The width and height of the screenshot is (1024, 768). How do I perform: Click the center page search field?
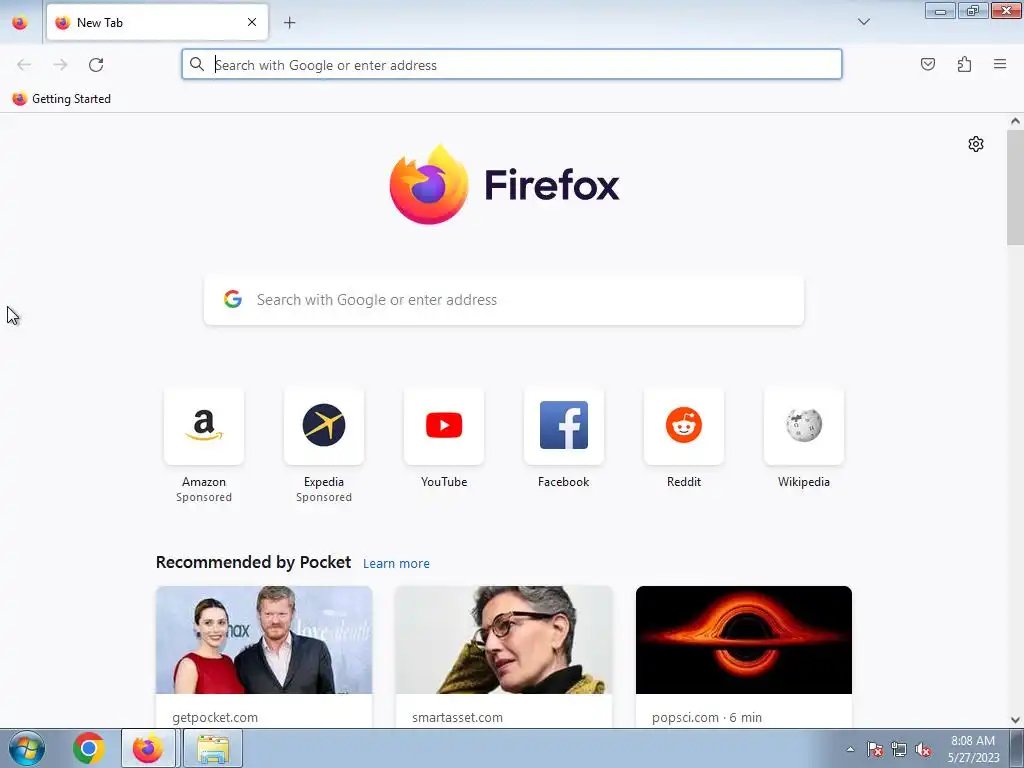tap(504, 300)
